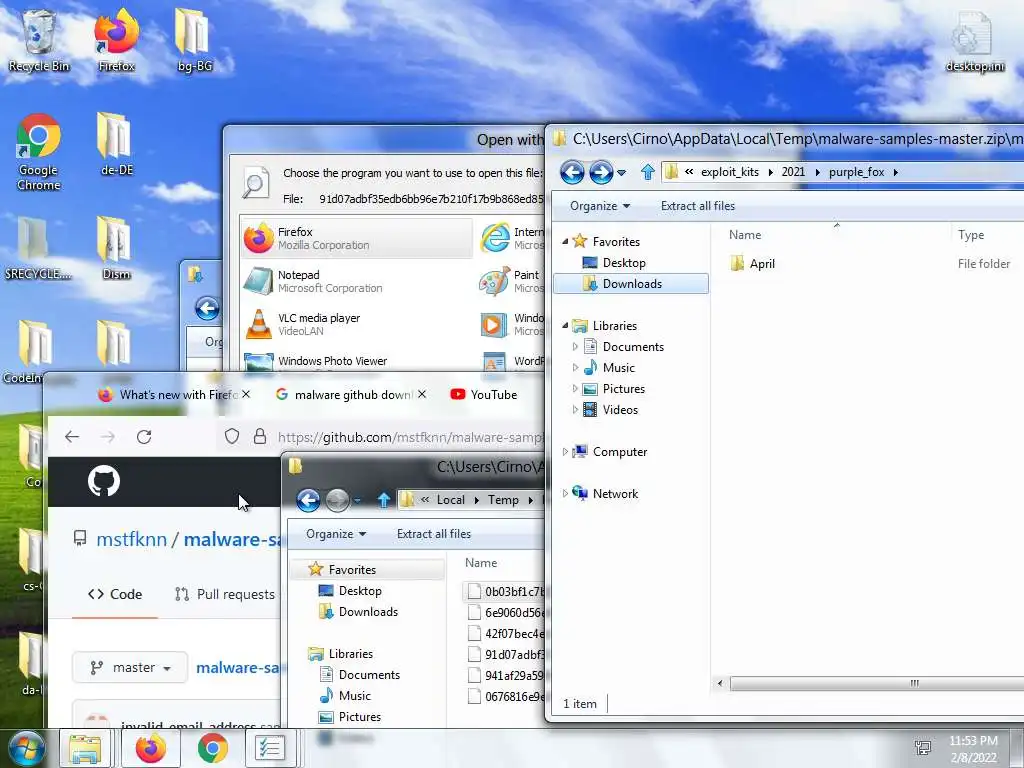Go up one level in purple_fox Explorer window
The height and width of the screenshot is (768, 1024).
[x=647, y=172]
